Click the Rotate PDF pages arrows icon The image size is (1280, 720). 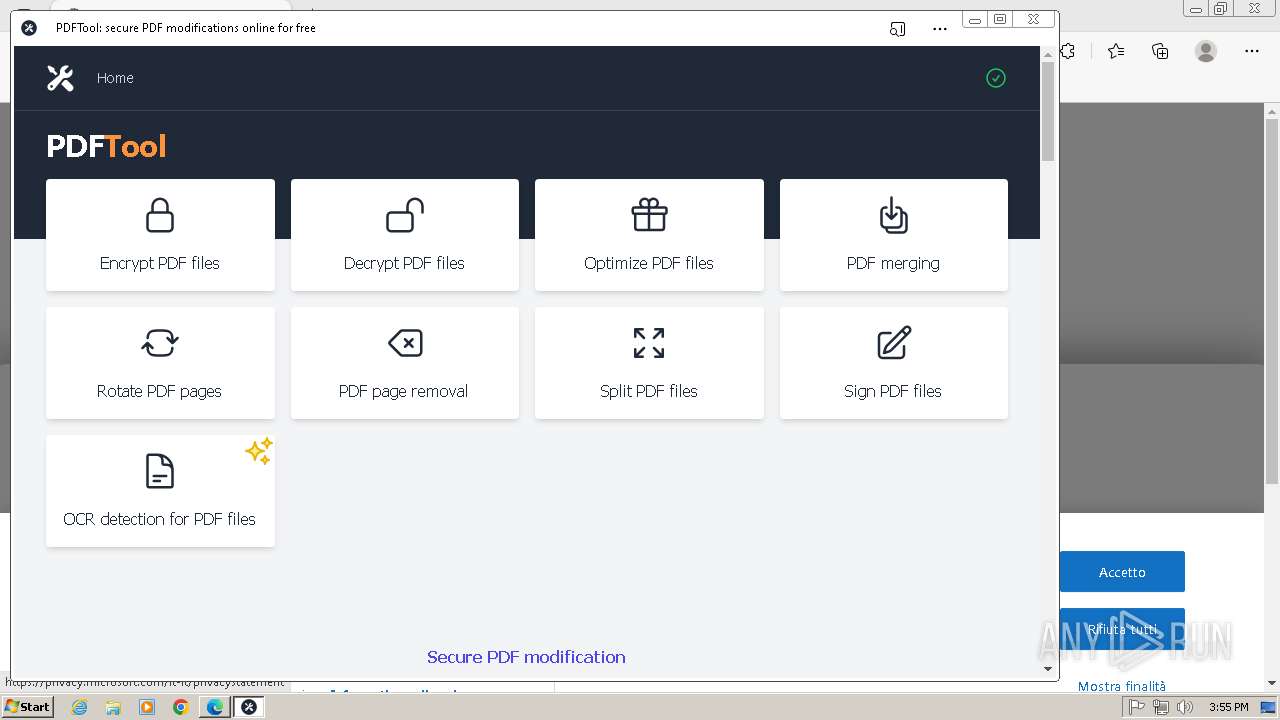pyautogui.click(x=160, y=343)
